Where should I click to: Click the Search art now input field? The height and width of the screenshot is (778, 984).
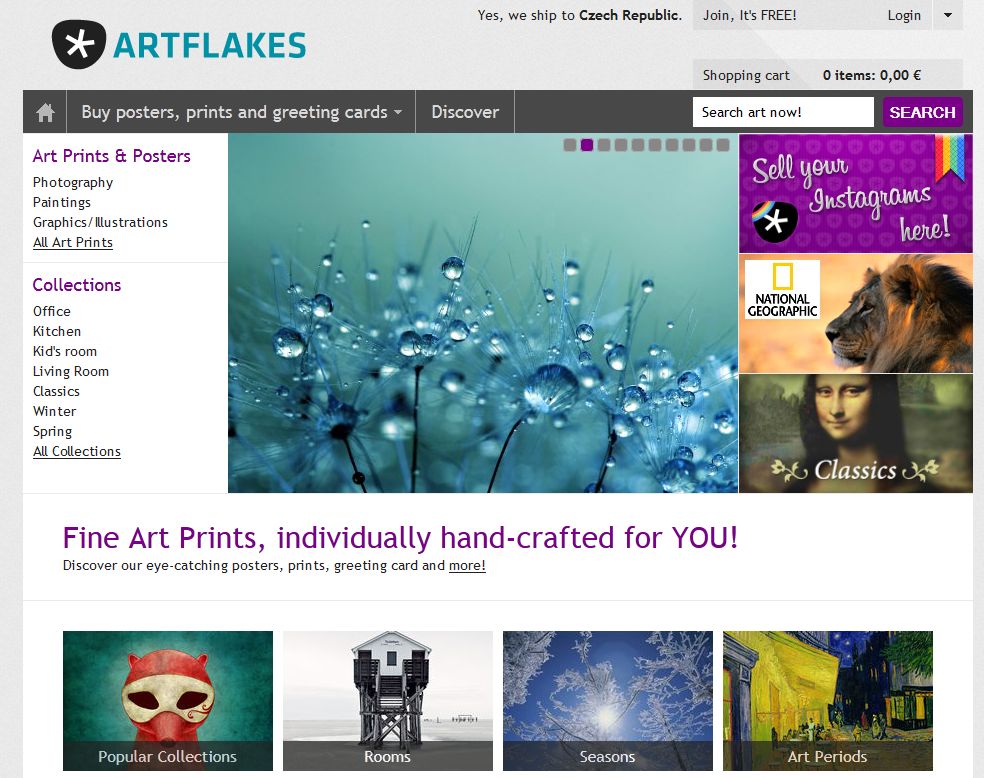783,112
